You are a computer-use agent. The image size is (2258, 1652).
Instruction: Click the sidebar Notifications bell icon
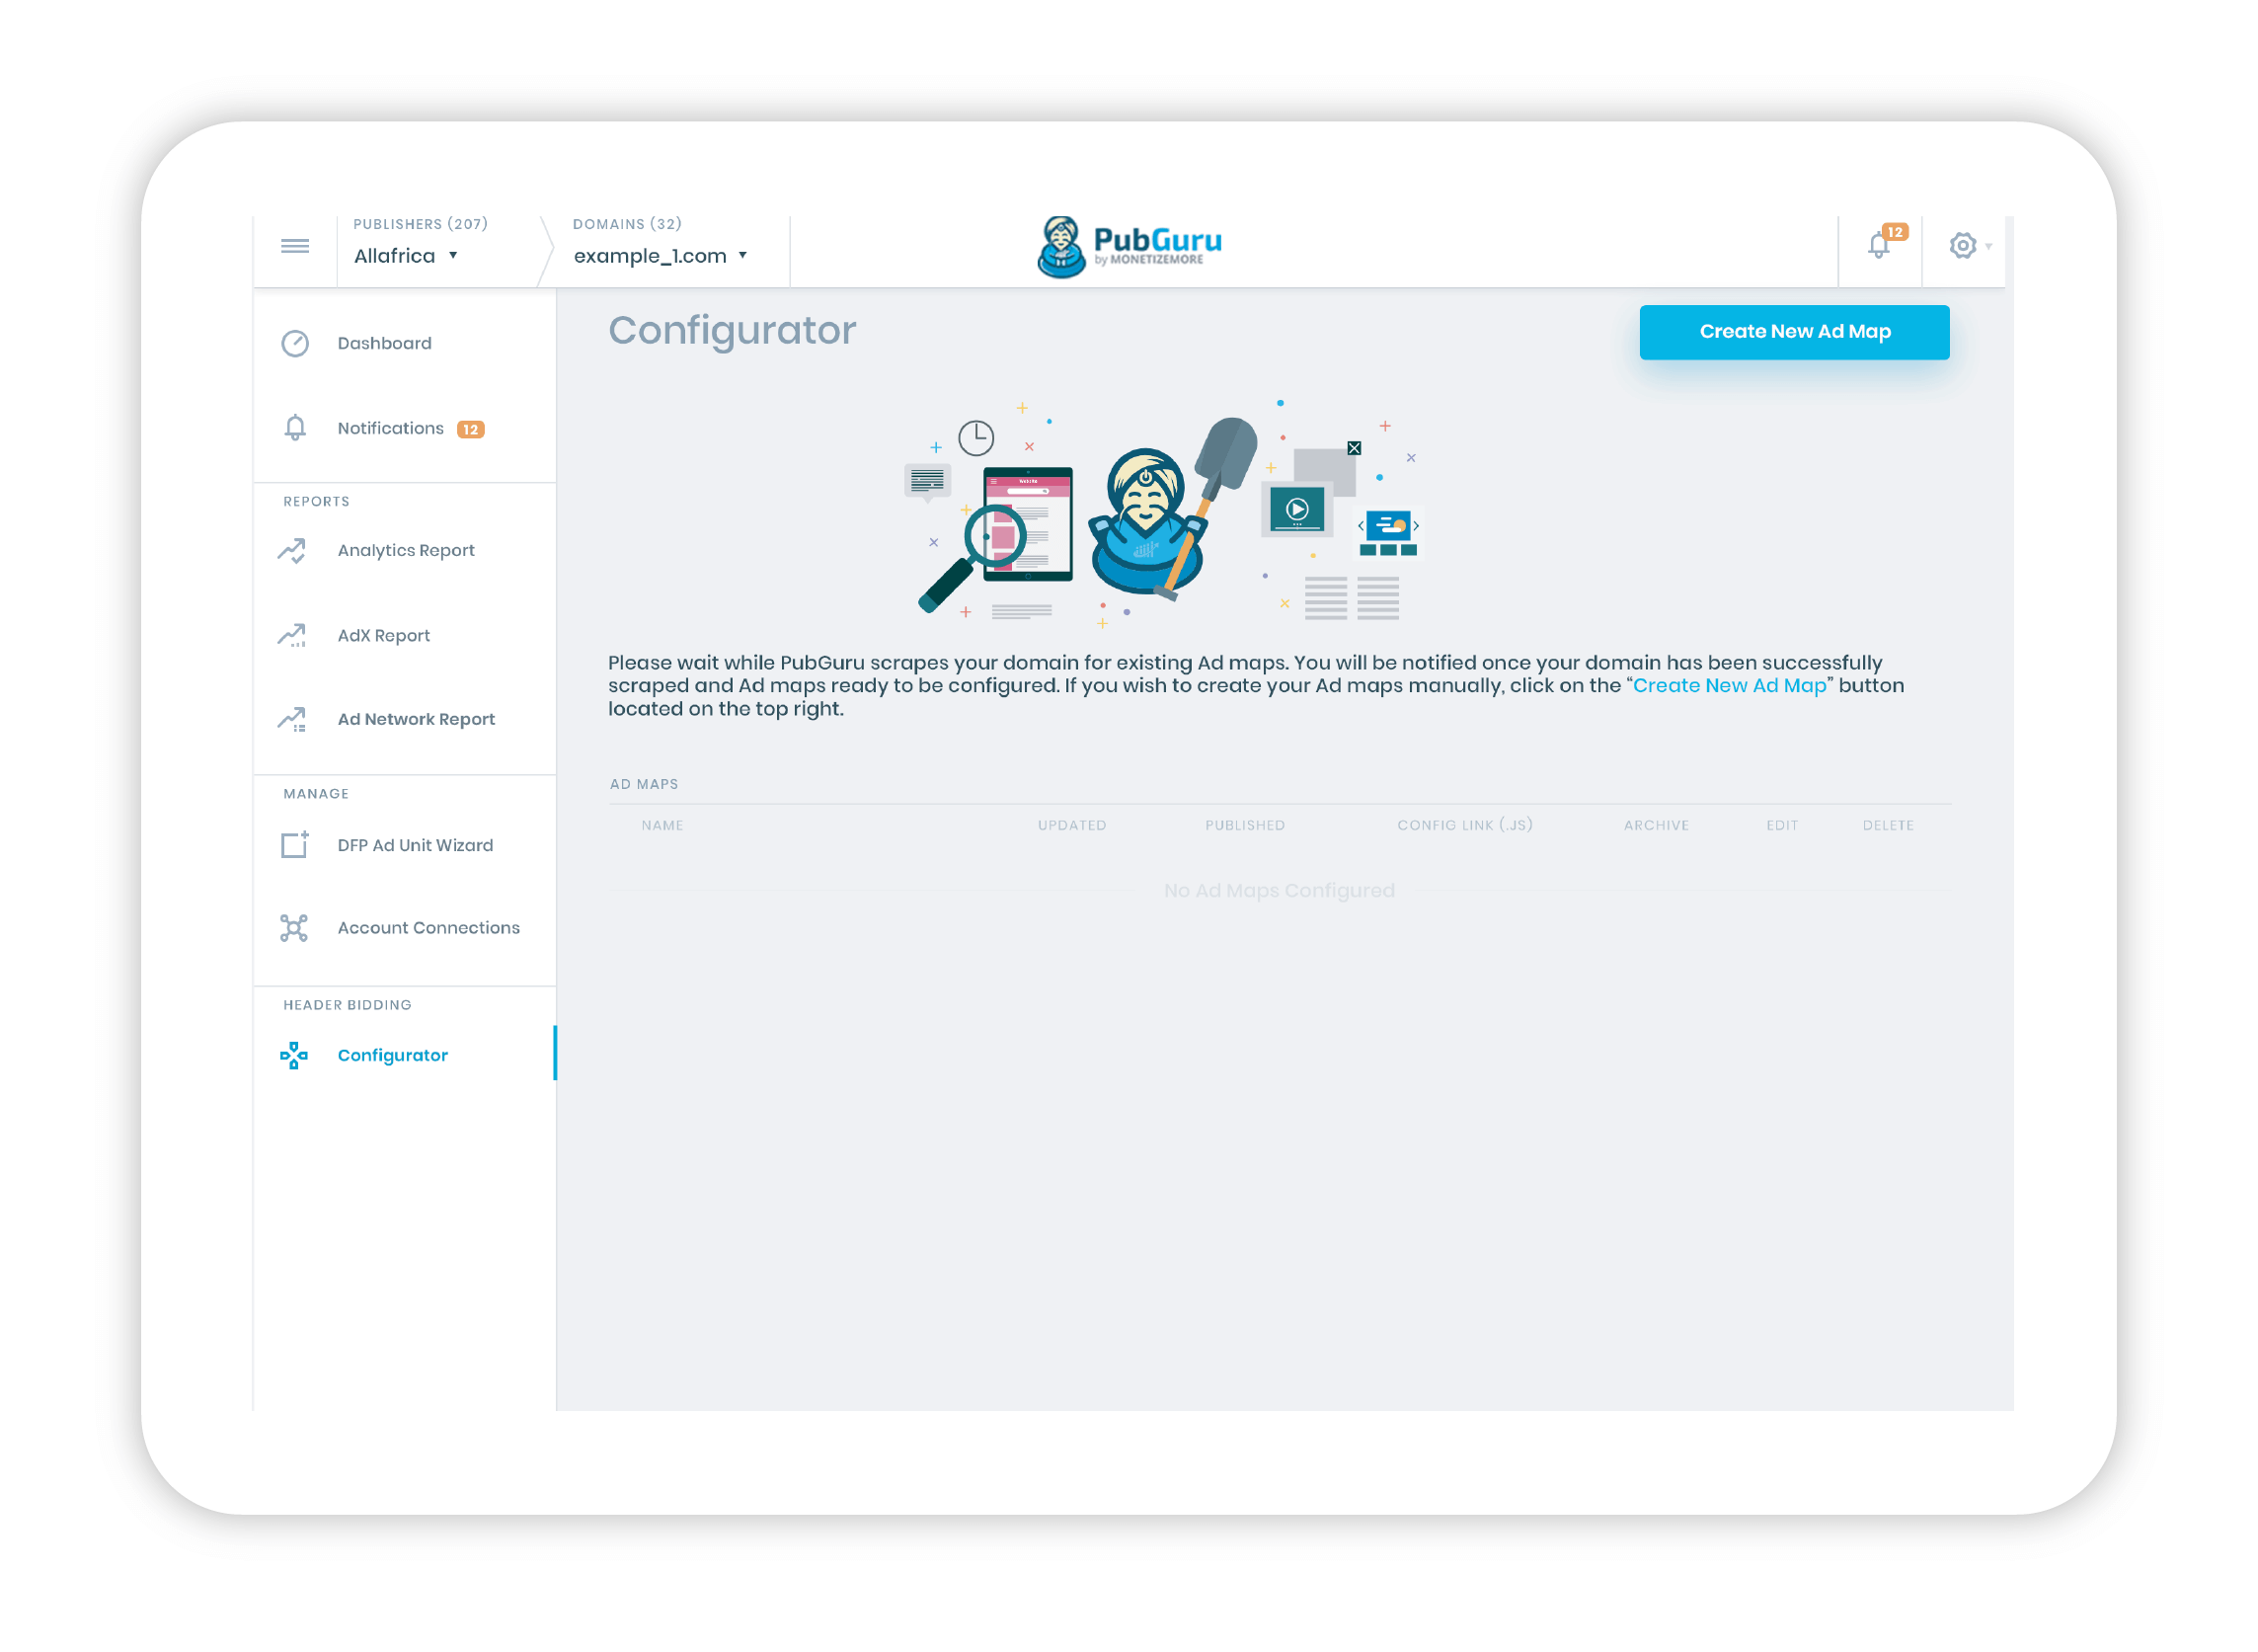click(295, 429)
